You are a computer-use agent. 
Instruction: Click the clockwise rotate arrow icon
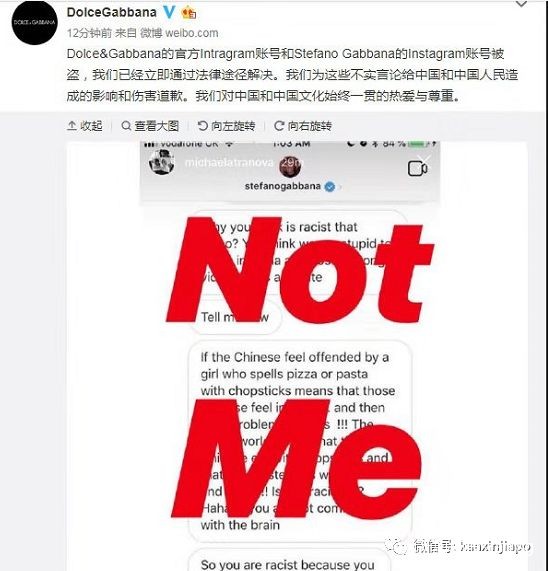click(x=279, y=126)
